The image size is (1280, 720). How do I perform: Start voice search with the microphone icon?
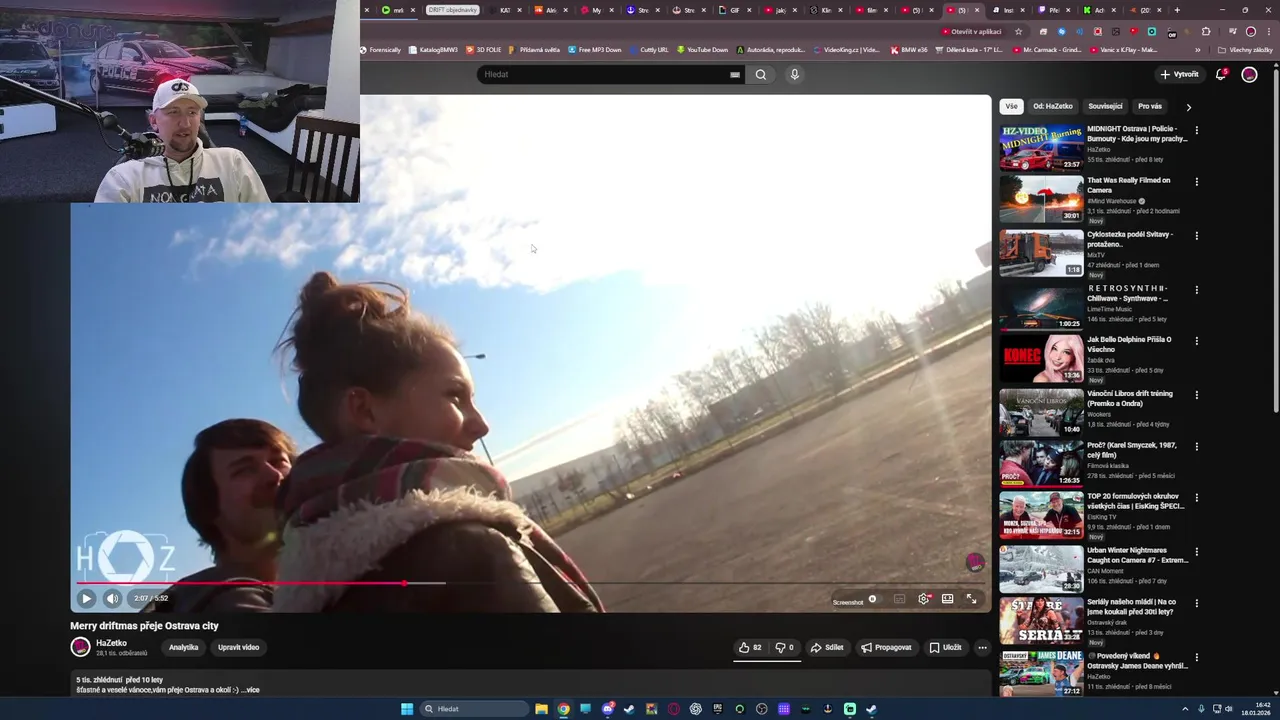point(794,74)
